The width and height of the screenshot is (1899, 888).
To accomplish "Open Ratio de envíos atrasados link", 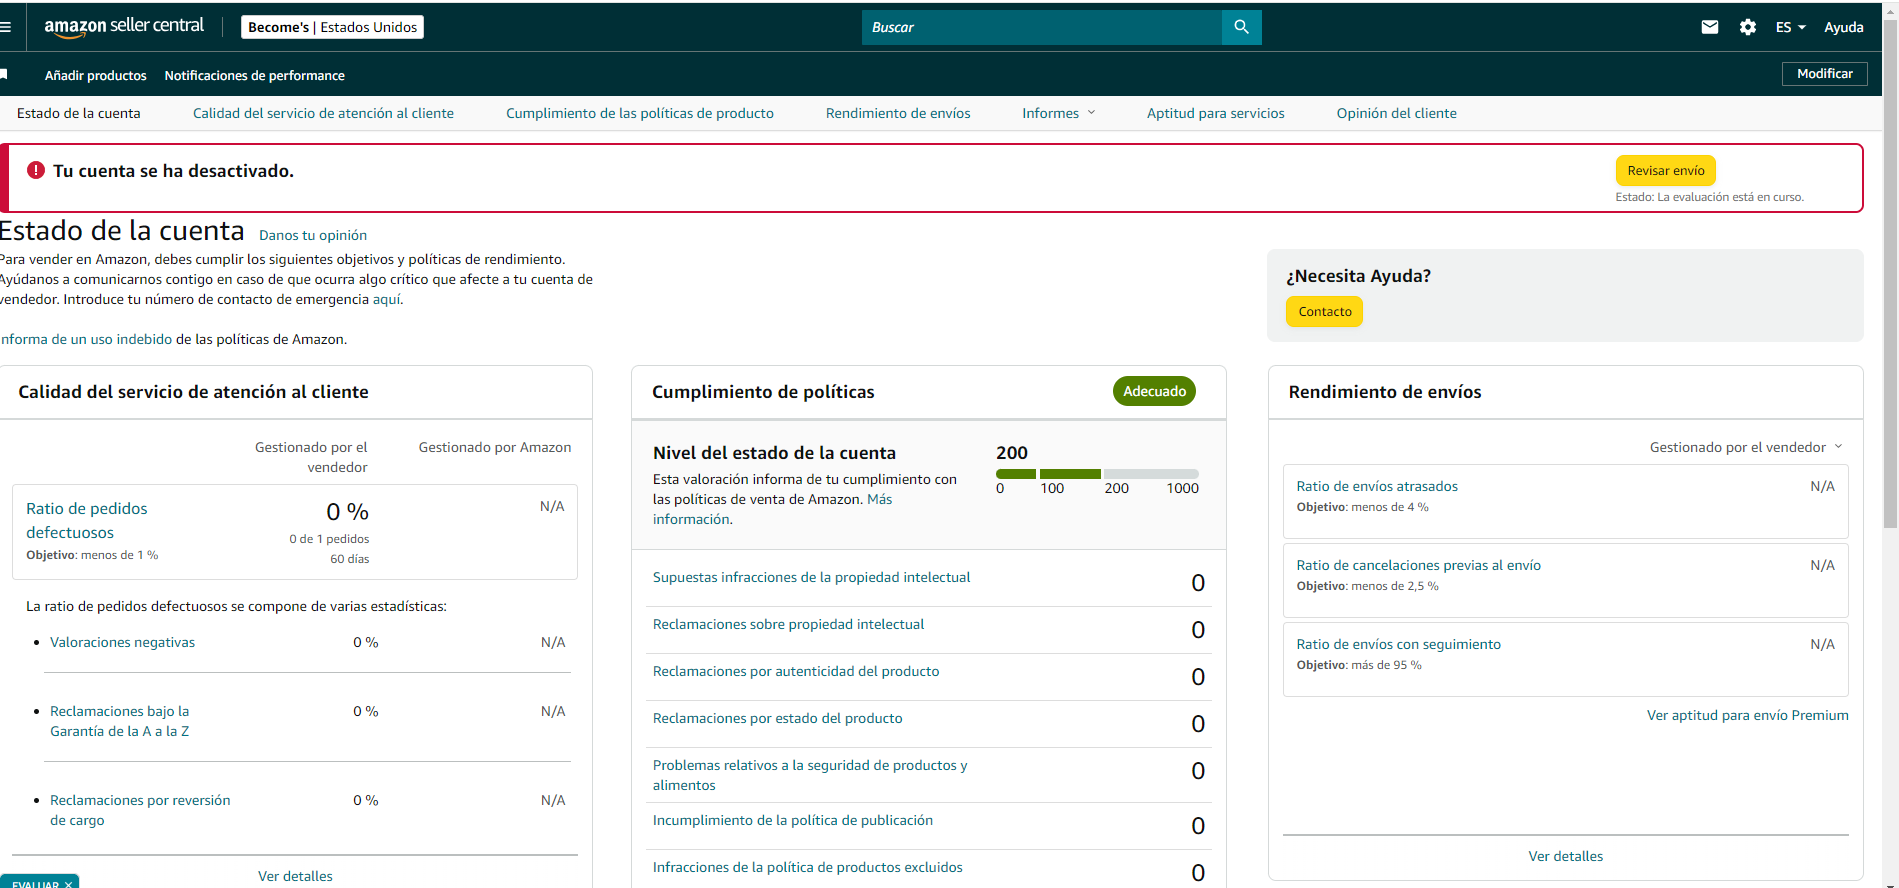I will [1377, 486].
